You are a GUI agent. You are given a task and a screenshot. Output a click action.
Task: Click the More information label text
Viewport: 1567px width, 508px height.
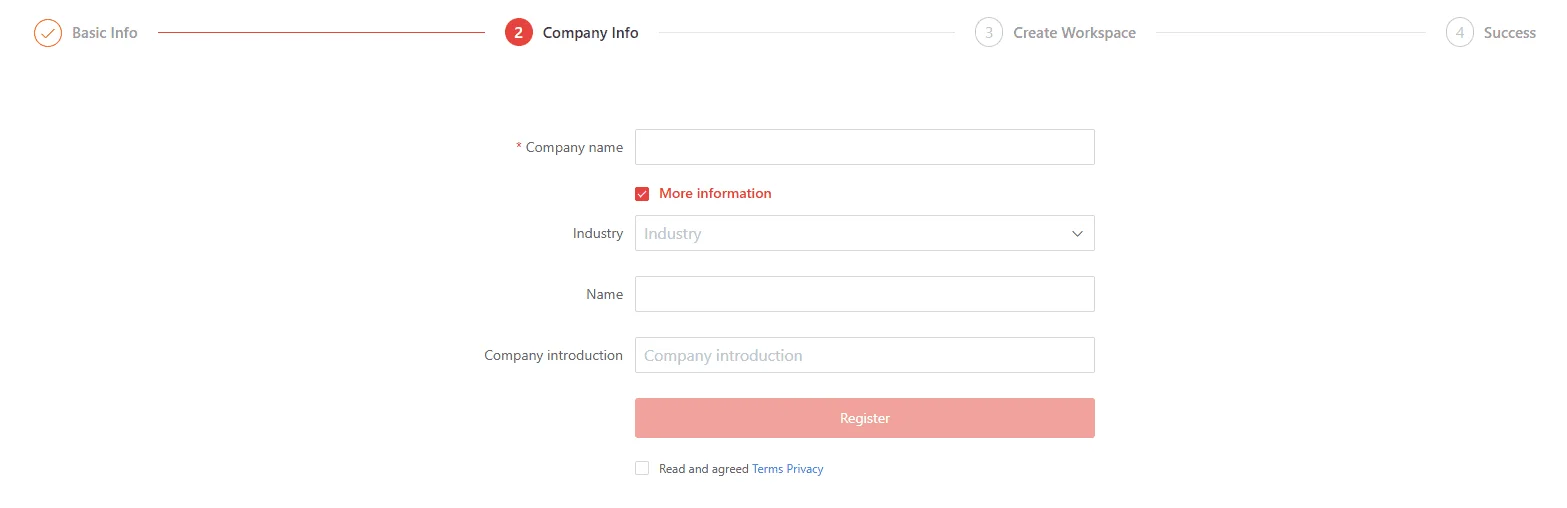715,194
